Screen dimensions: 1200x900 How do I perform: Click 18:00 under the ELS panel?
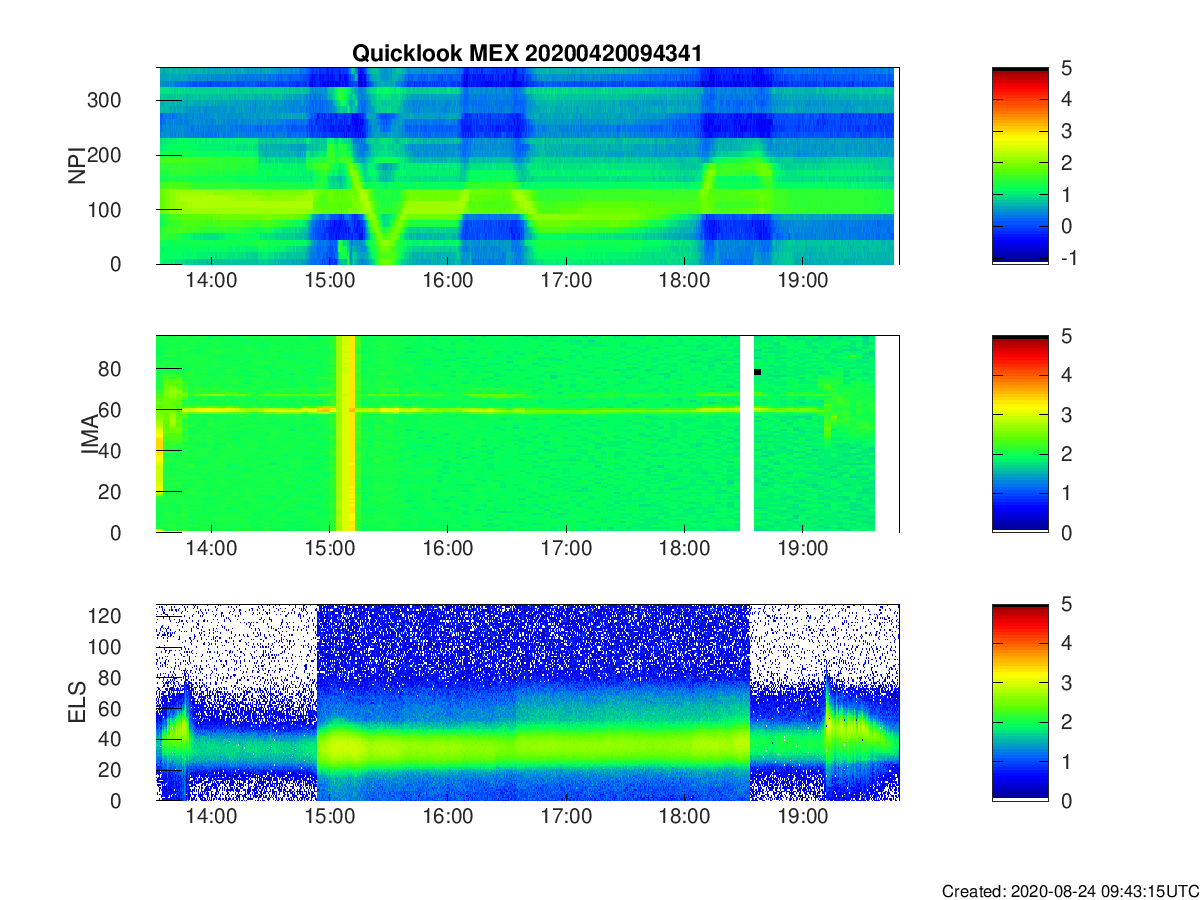pos(684,817)
